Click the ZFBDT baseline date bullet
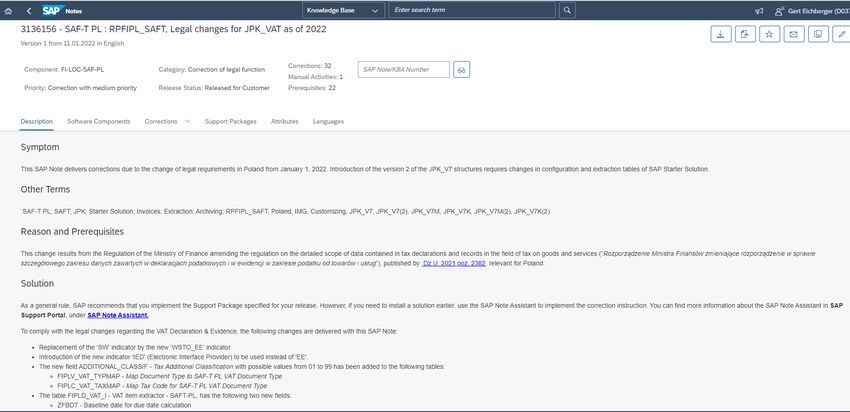Viewport: 850px width, 412px height. coord(124,405)
